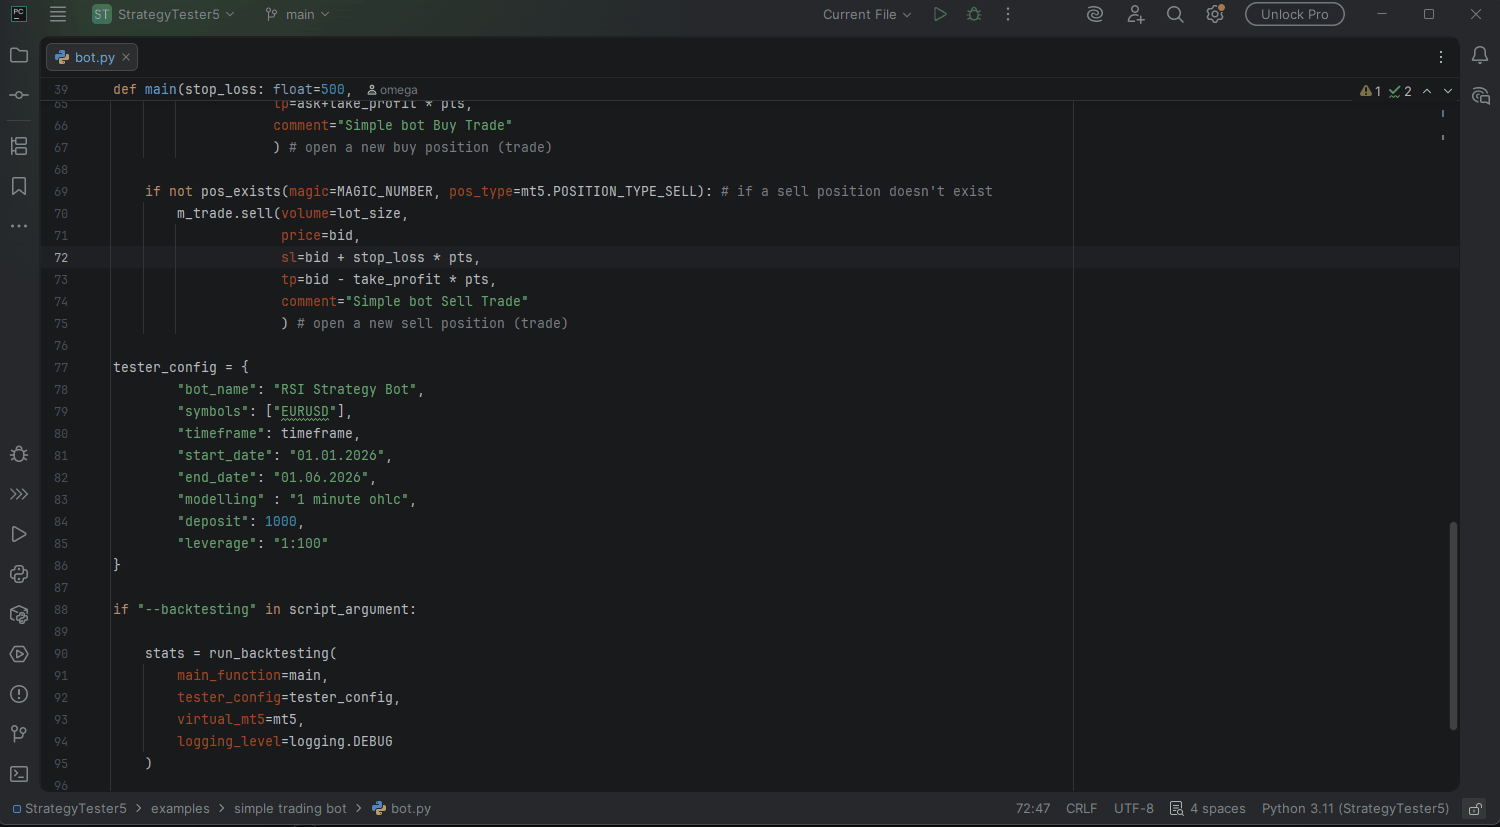Image resolution: width=1500 pixels, height=827 pixels.
Task: Open the Run tool window in sidebar
Action: [x=19, y=534]
